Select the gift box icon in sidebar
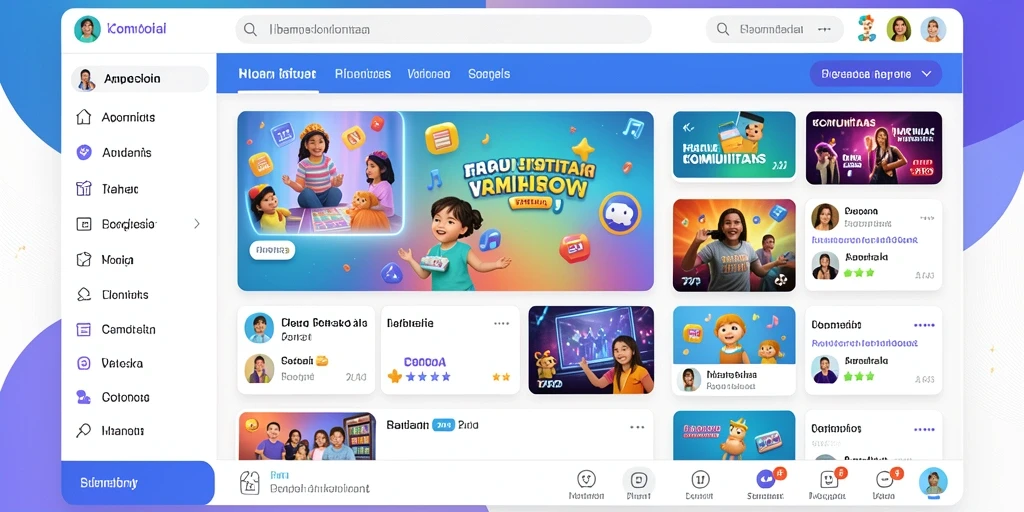Screen dimensions: 1024x512 click(x=84, y=189)
